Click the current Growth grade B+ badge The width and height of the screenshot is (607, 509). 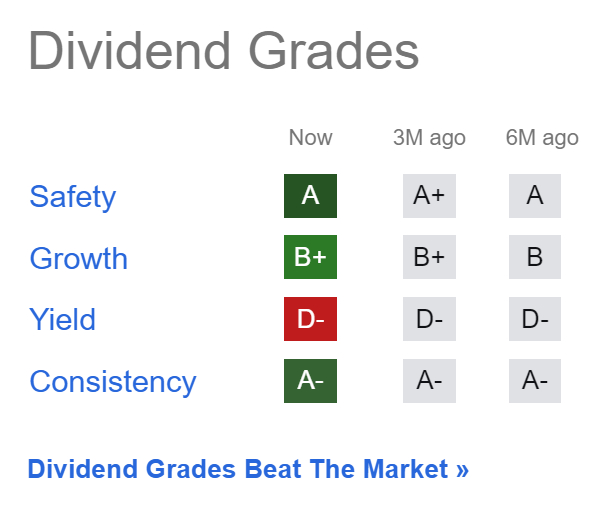click(x=310, y=258)
